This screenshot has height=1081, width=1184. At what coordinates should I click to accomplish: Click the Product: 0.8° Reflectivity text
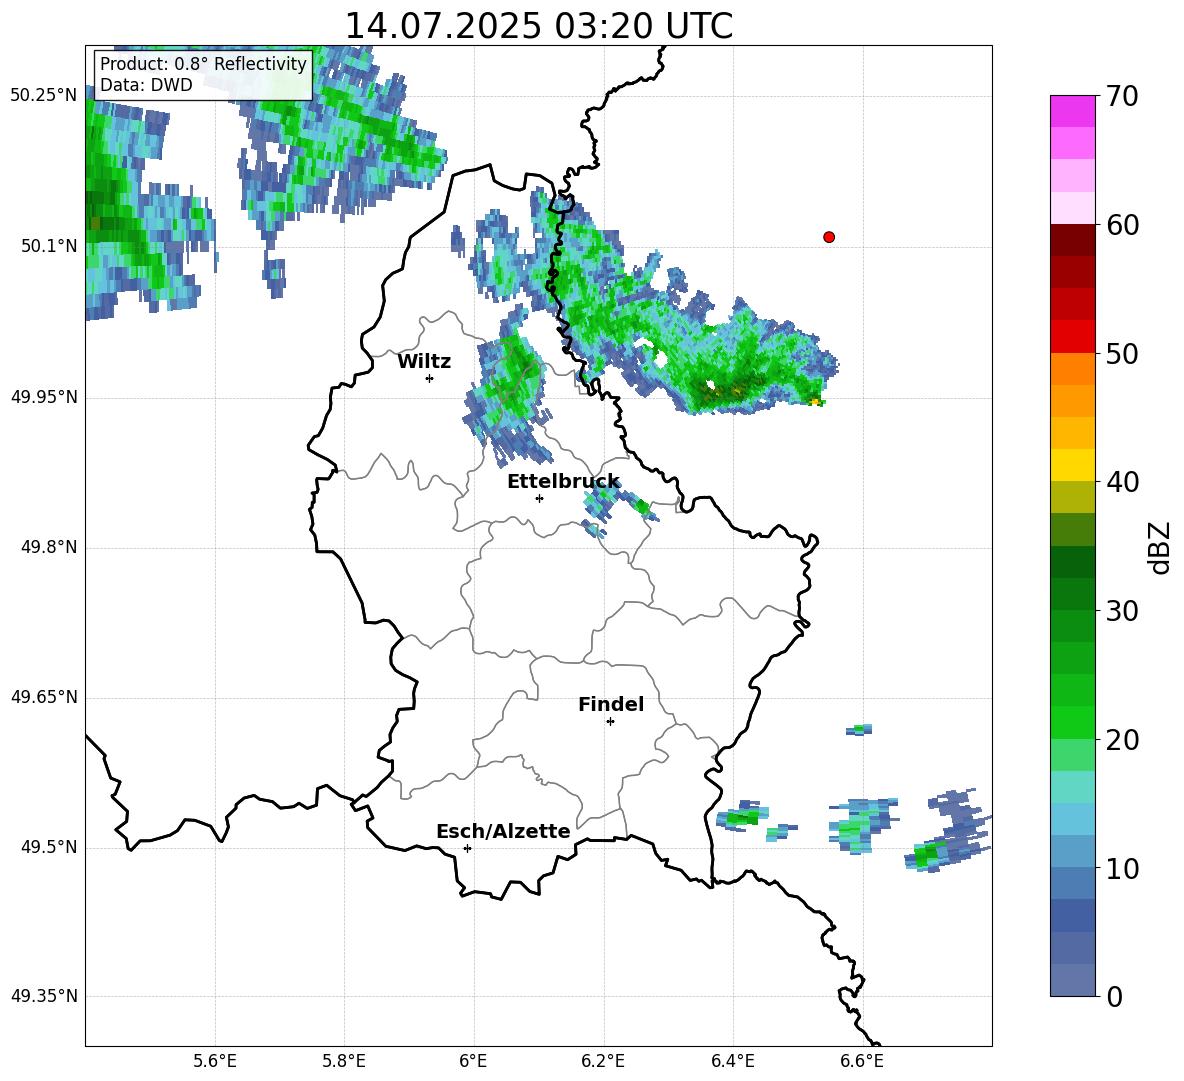point(203,63)
